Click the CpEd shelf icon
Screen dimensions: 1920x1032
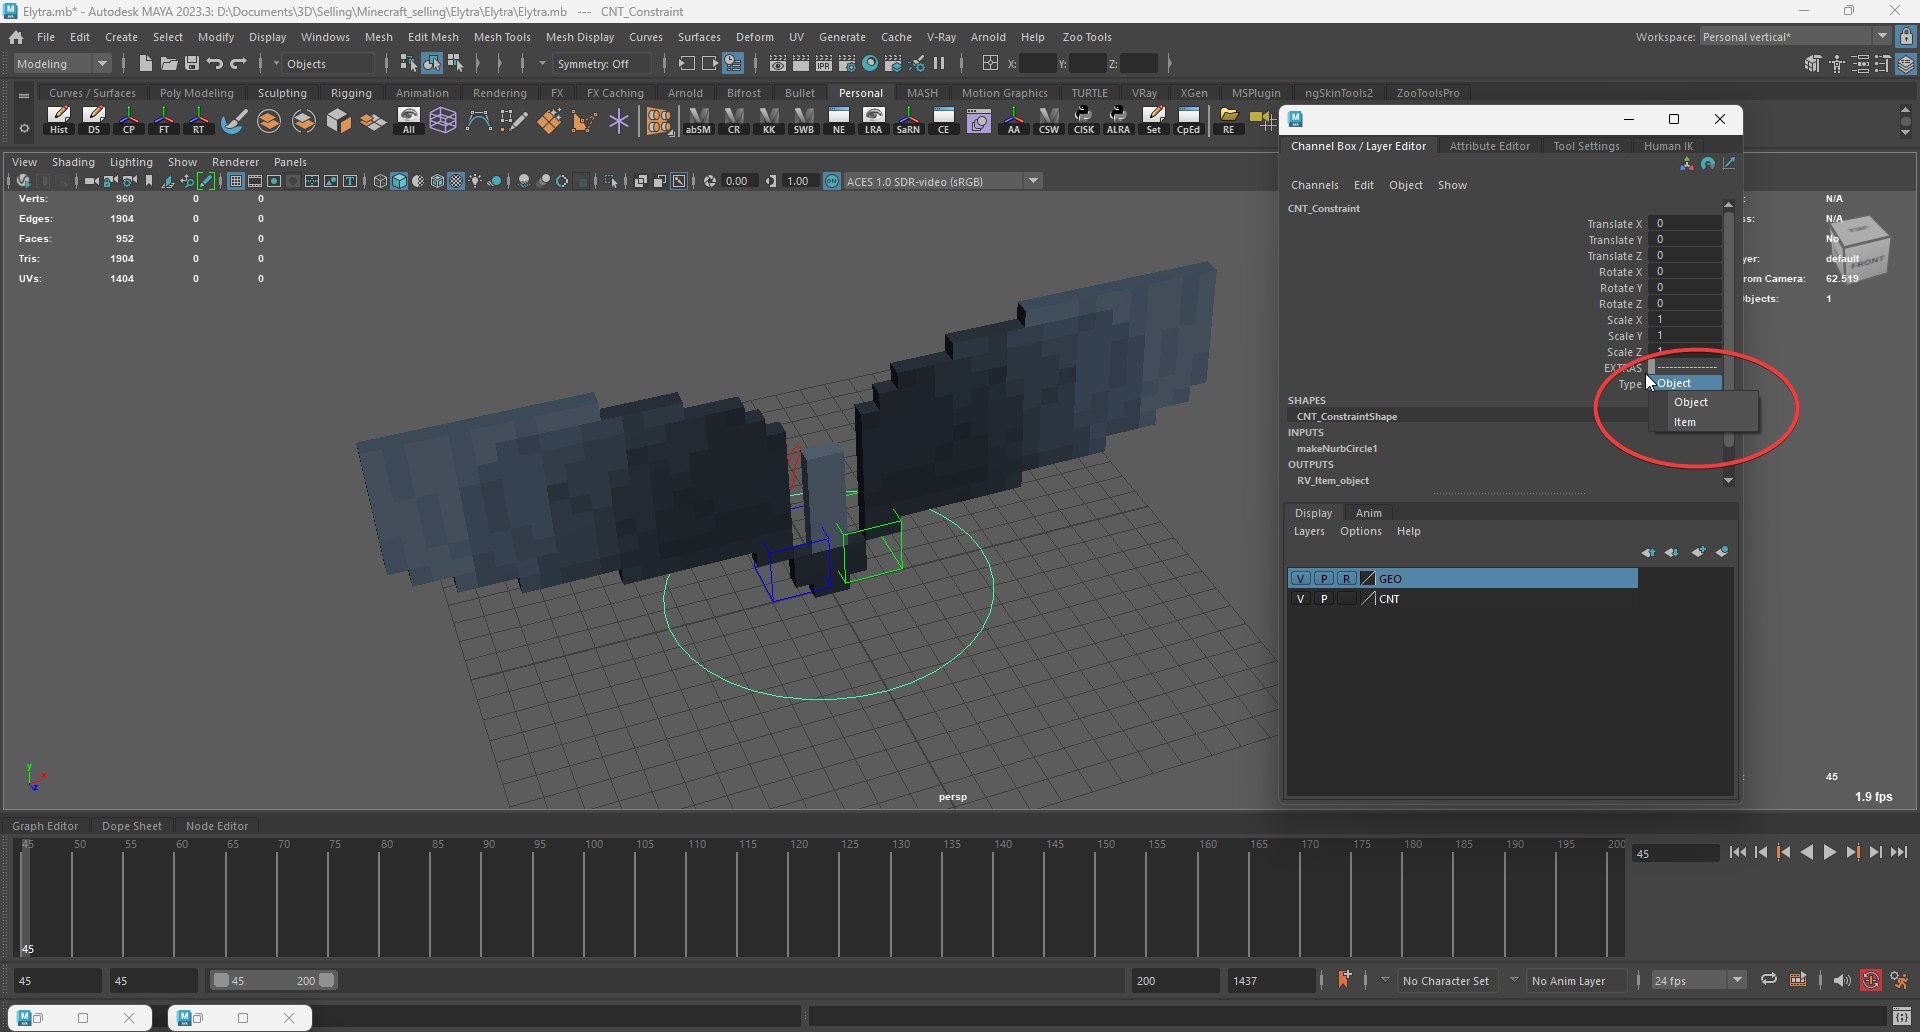point(1188,121)
